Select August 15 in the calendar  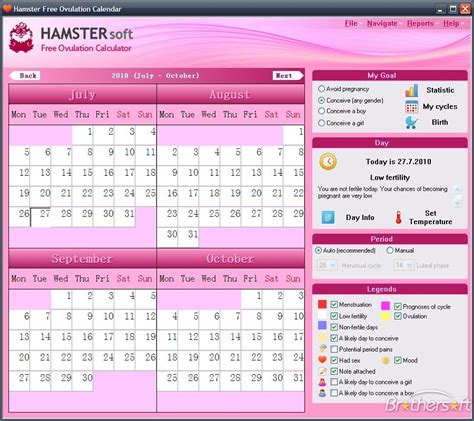(294, 176)
